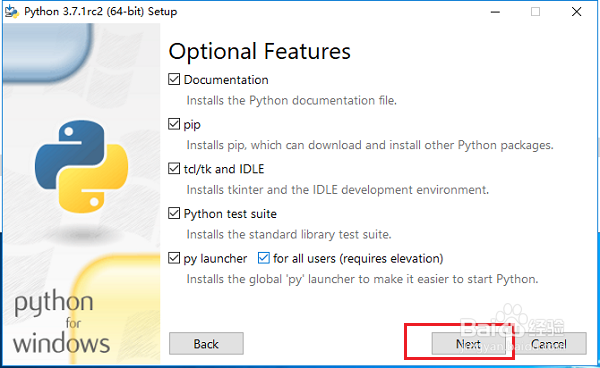Toggle the pip checkbox
Viewport: 600px width, 368px height.
click(174, 124)
